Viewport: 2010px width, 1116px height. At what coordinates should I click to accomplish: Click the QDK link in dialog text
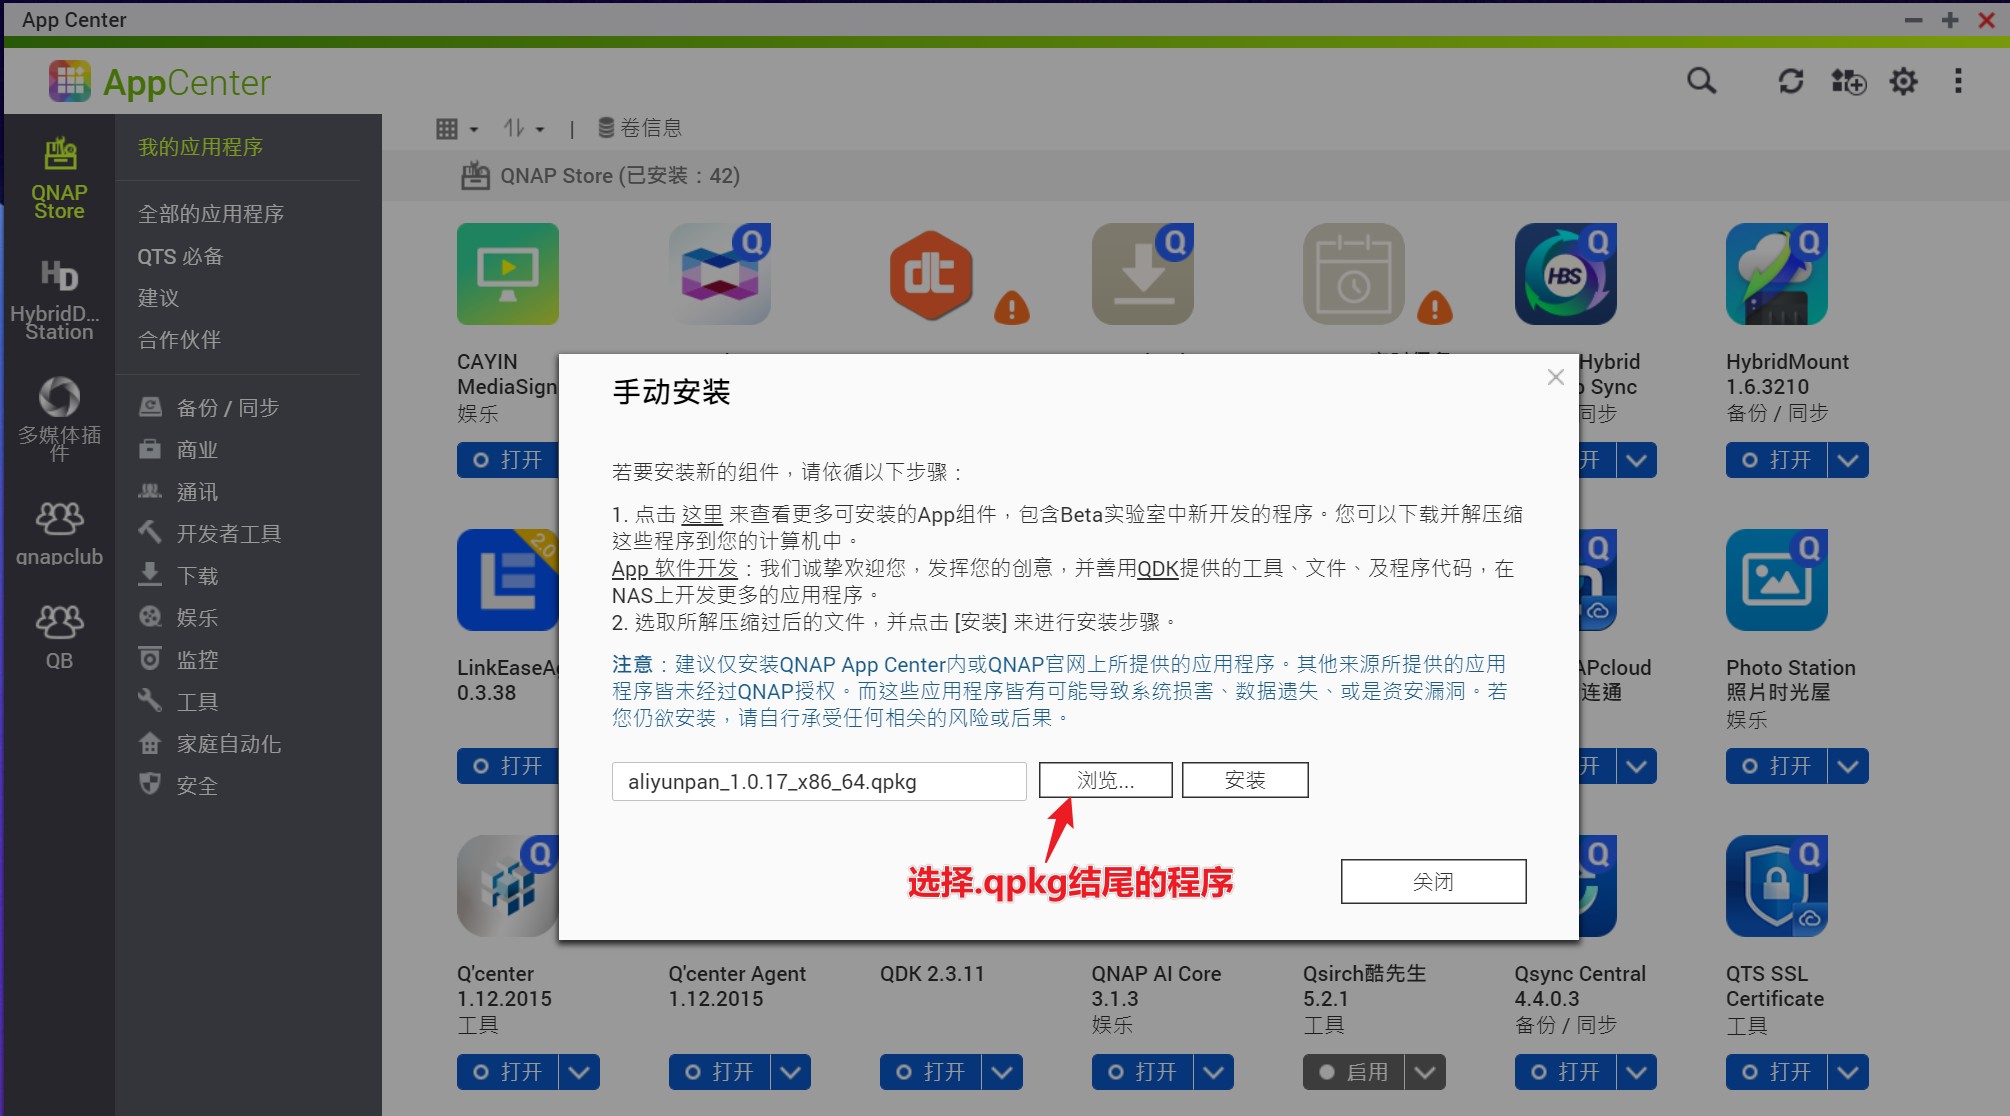point(1158,568)
